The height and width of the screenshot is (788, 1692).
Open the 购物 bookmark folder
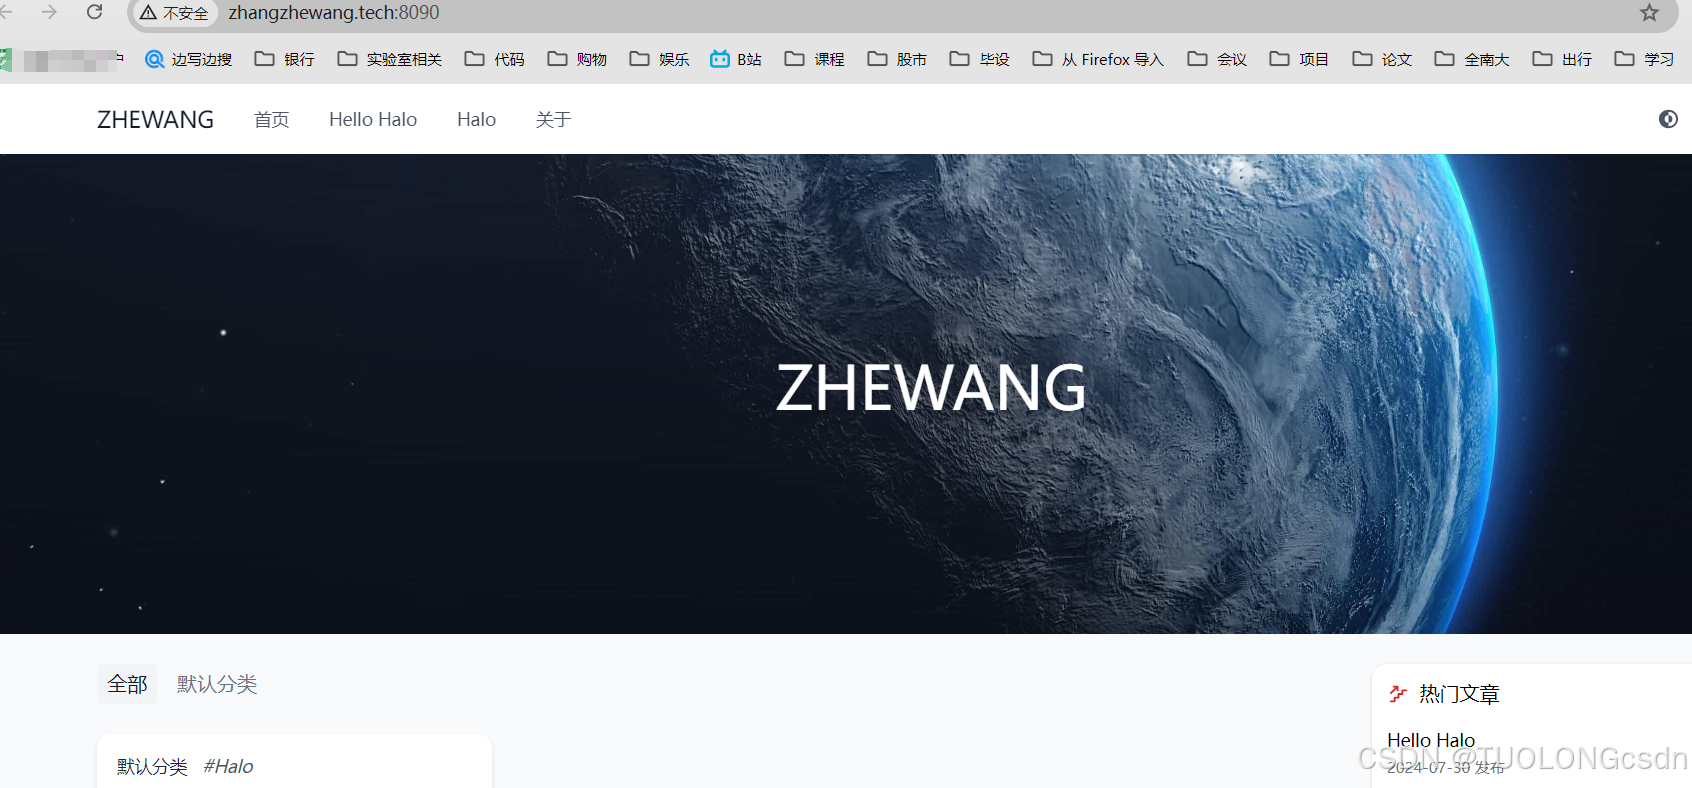[578, 59]
